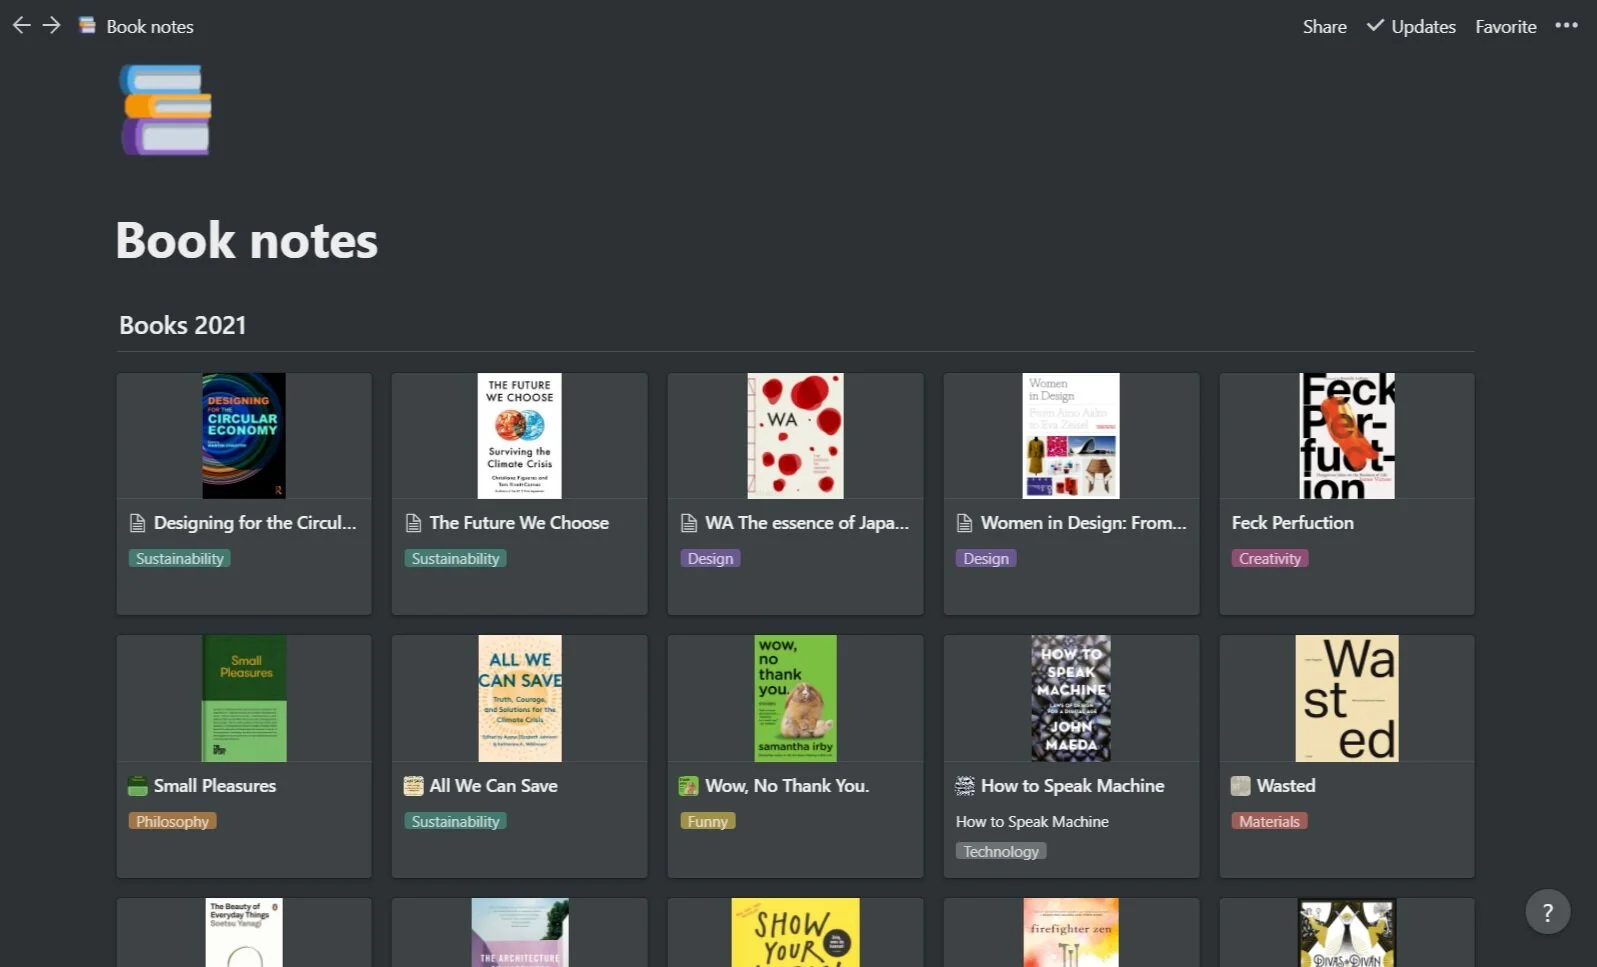Open the WA red dots book cover
1597x967 pixels.
tap(795, 436)
